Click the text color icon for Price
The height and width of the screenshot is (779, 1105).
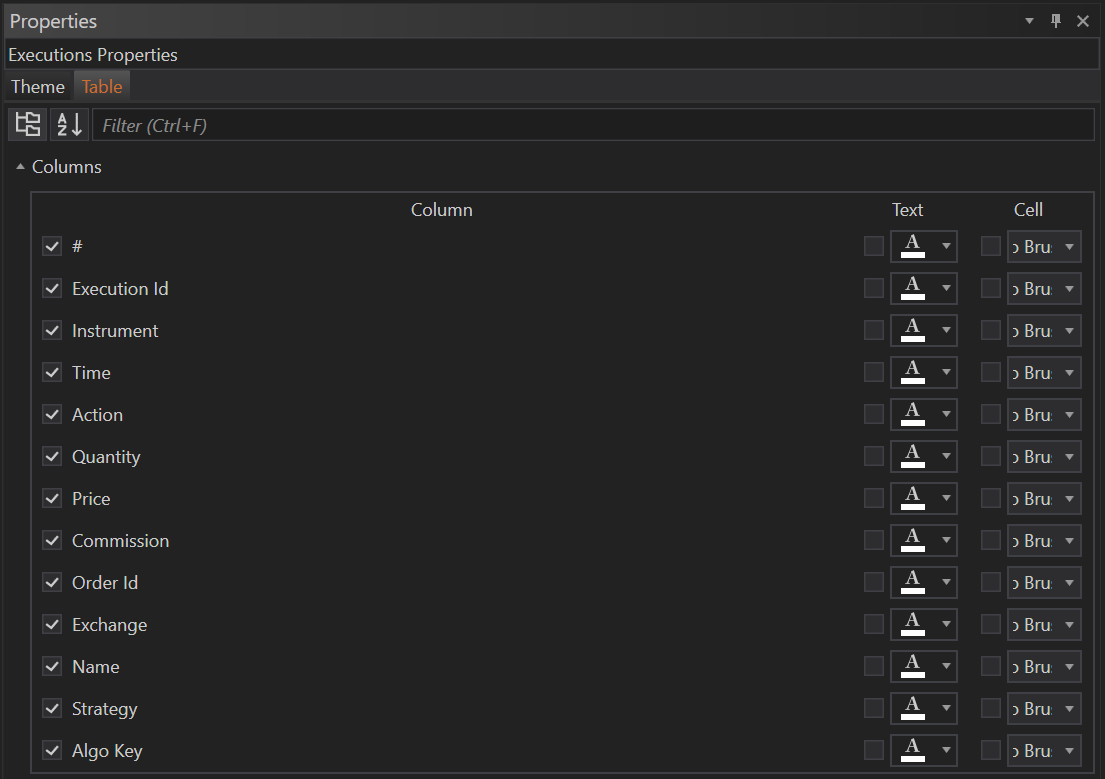click(x=912, y=499)
